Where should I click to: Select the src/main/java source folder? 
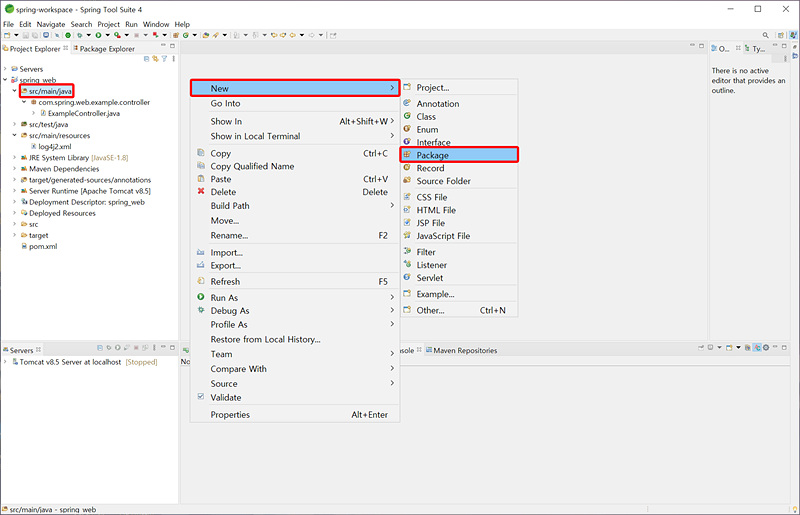point(47,91)
